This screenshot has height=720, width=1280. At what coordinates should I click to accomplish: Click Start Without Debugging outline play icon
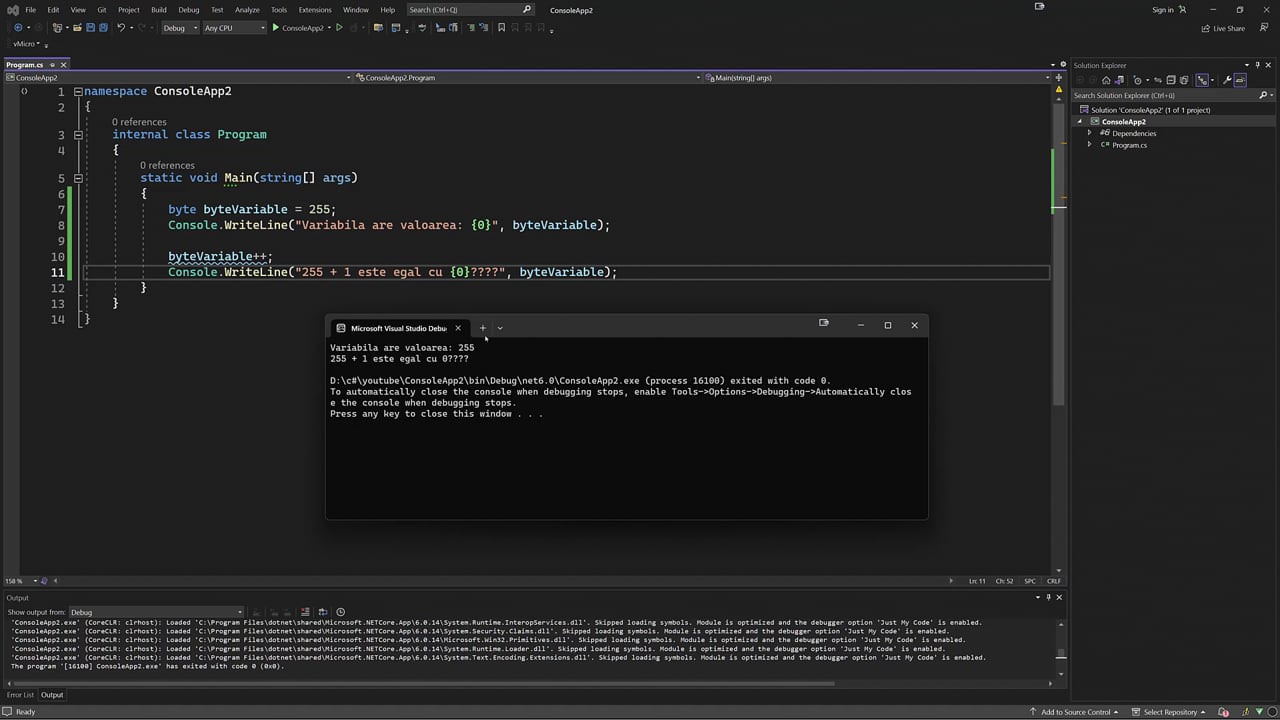(x=340, y=28)
